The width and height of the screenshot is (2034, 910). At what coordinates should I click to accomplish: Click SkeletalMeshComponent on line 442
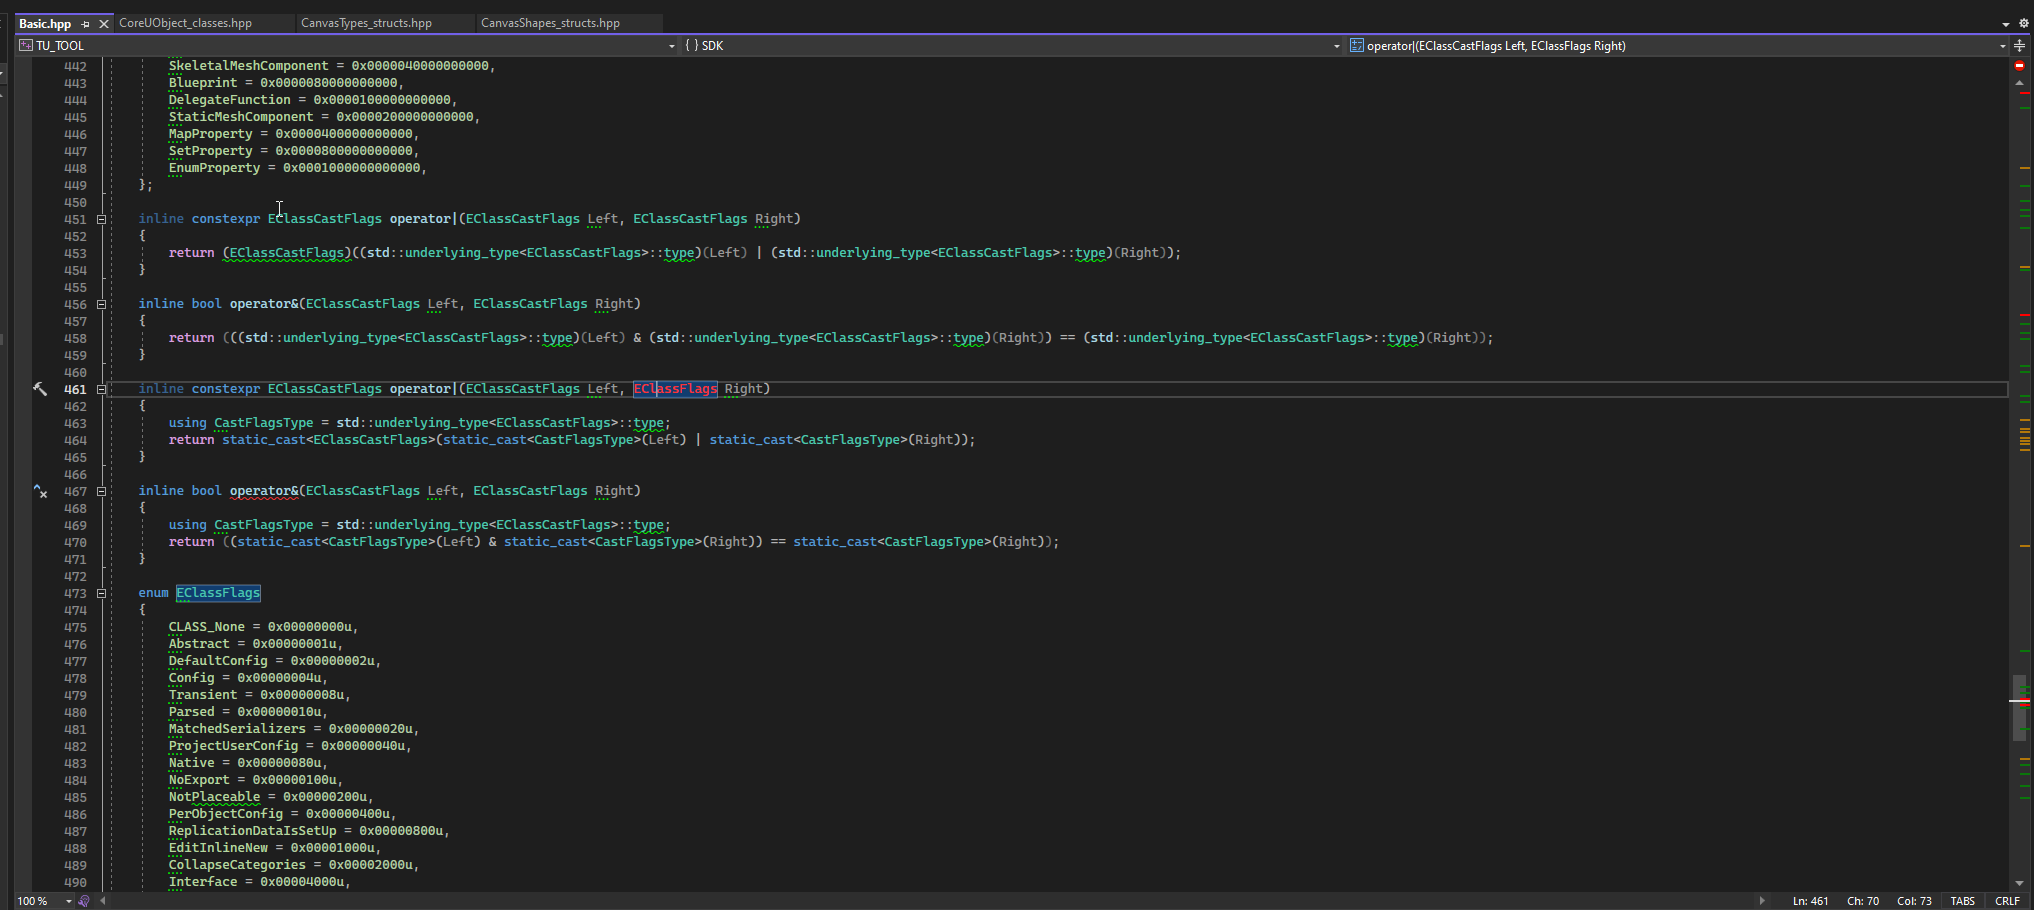(248, 66)
